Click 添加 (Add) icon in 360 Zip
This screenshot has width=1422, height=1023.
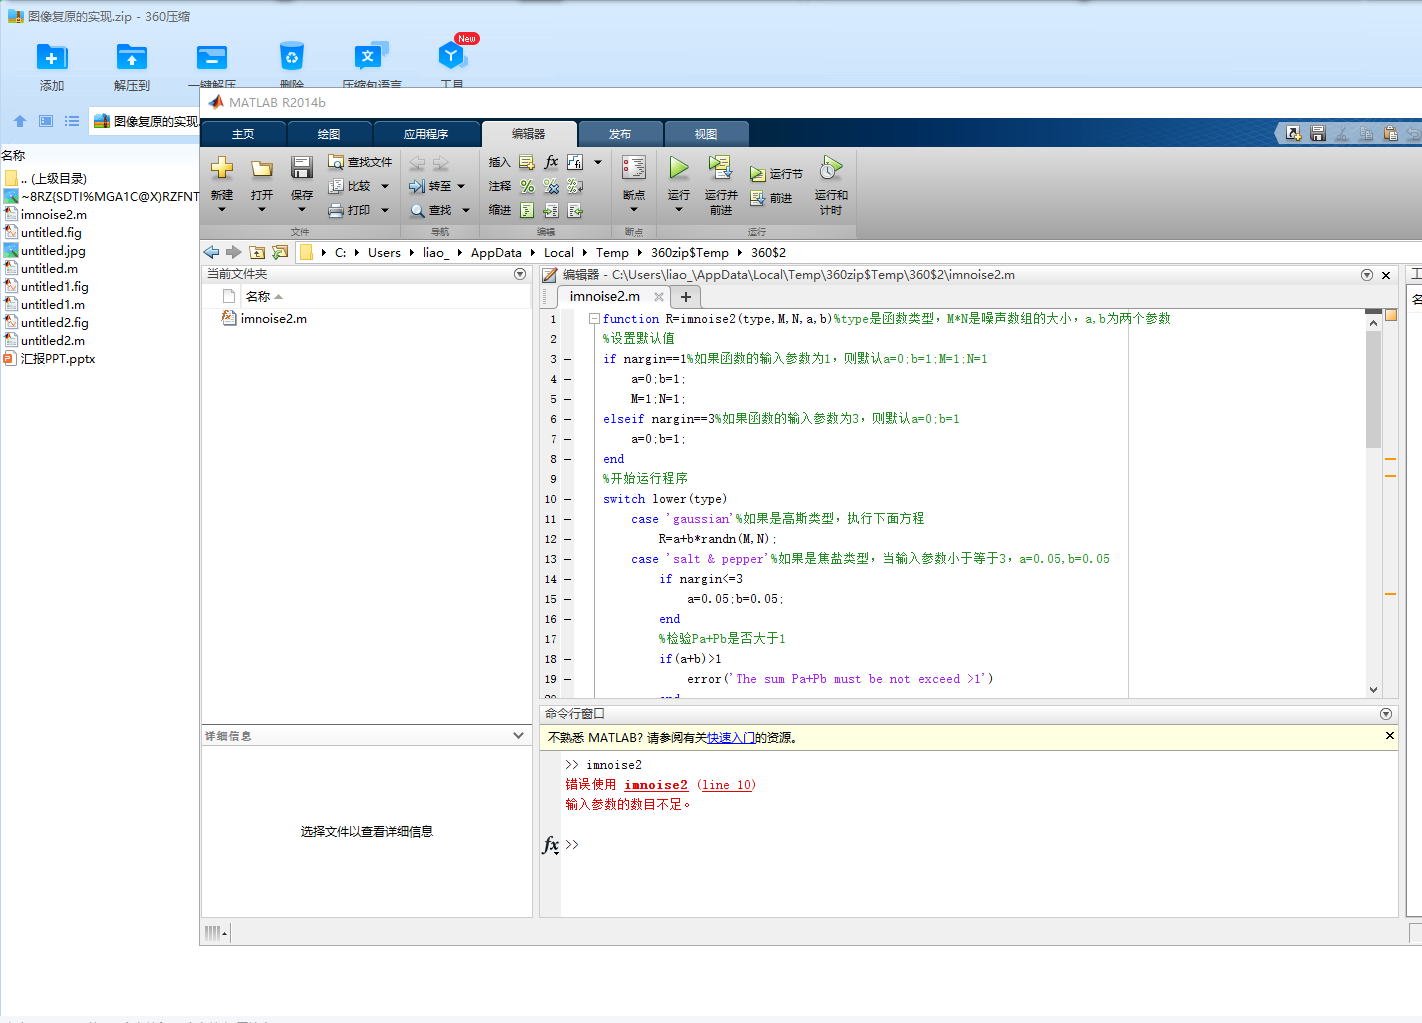tap(52, 58)
